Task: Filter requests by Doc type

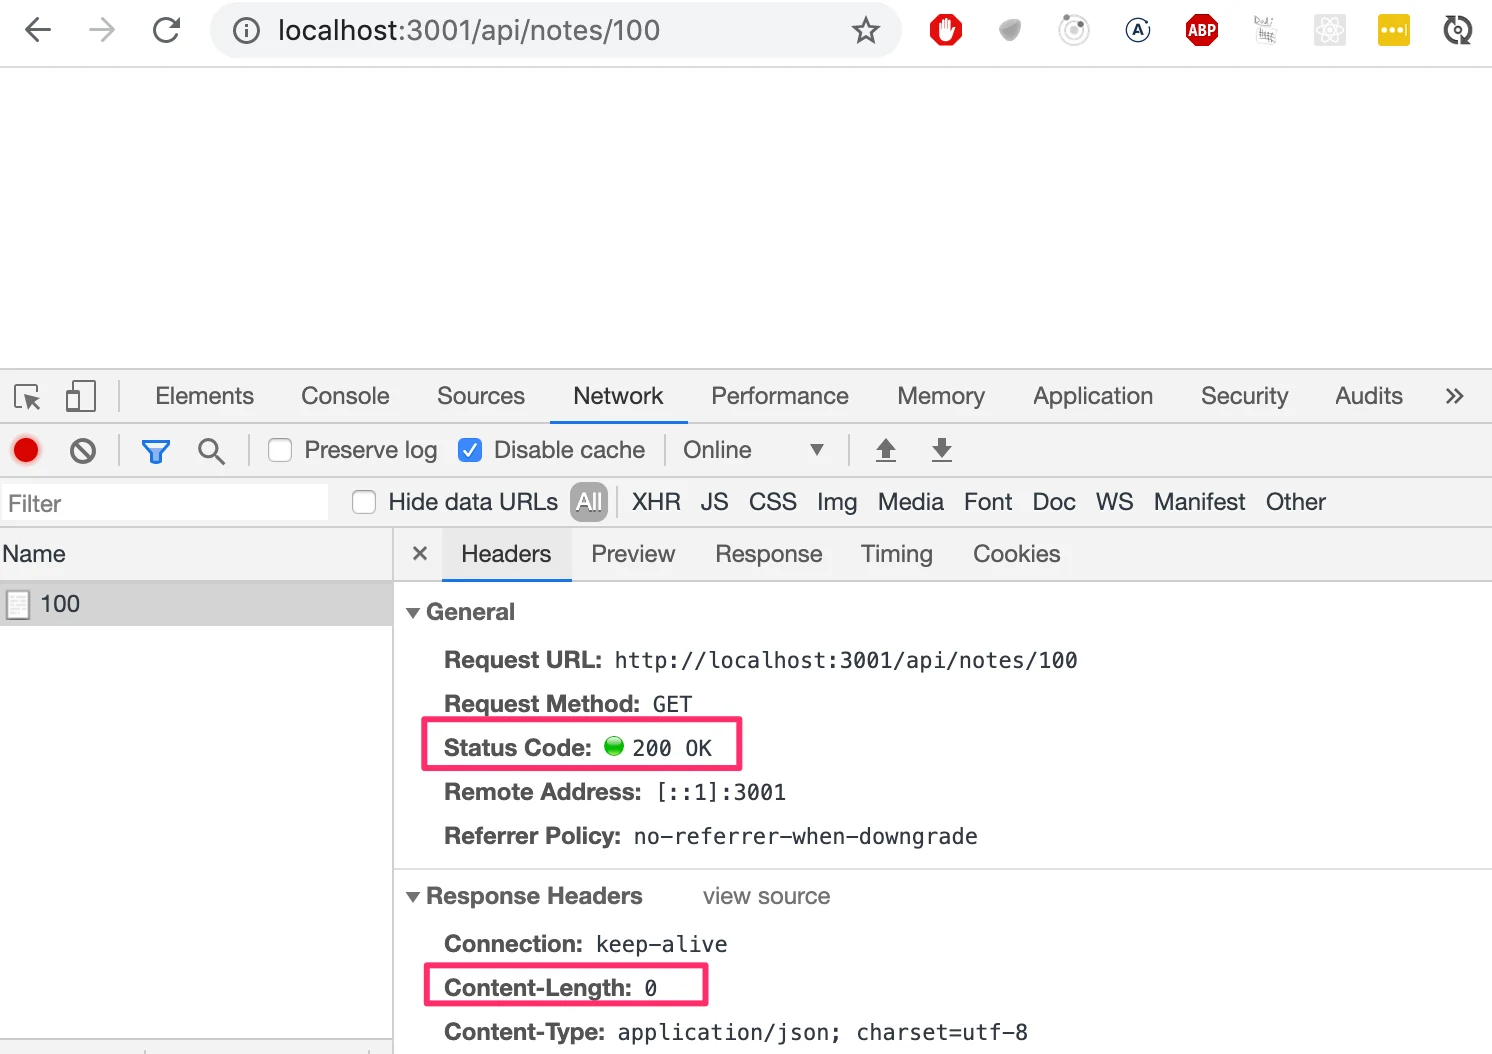Action: tap(1054, 502)
